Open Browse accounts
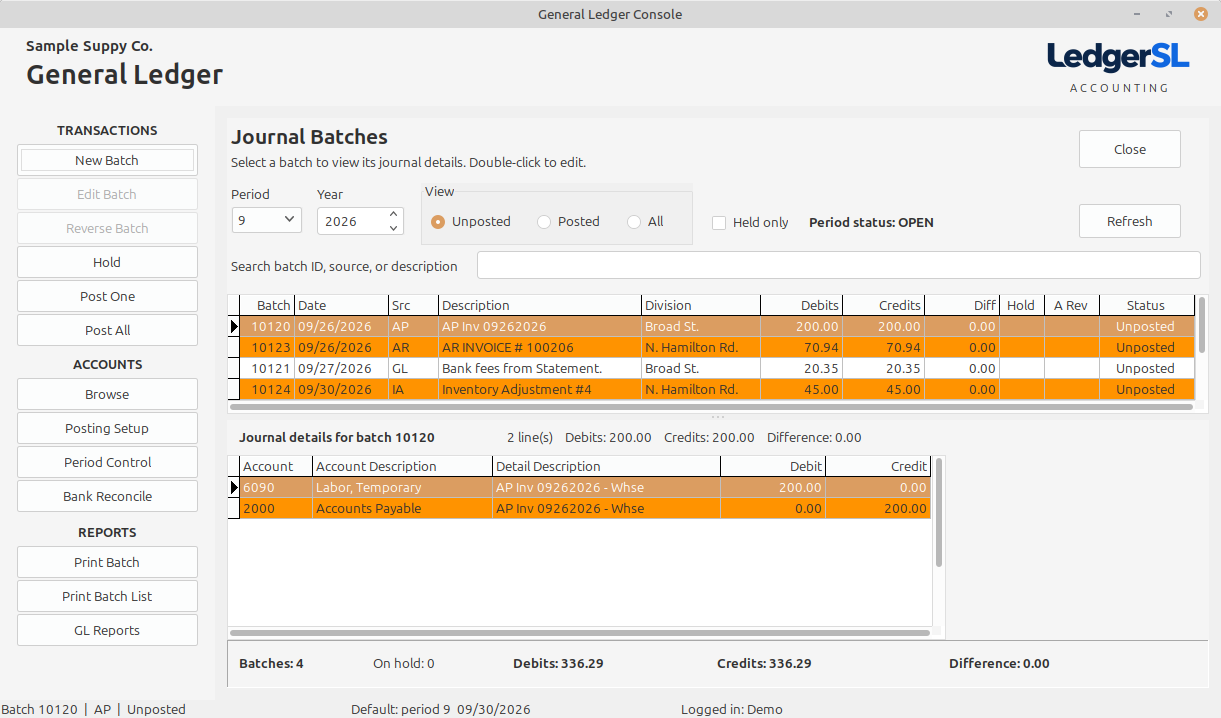The image size is (1221, 718). 107,394
